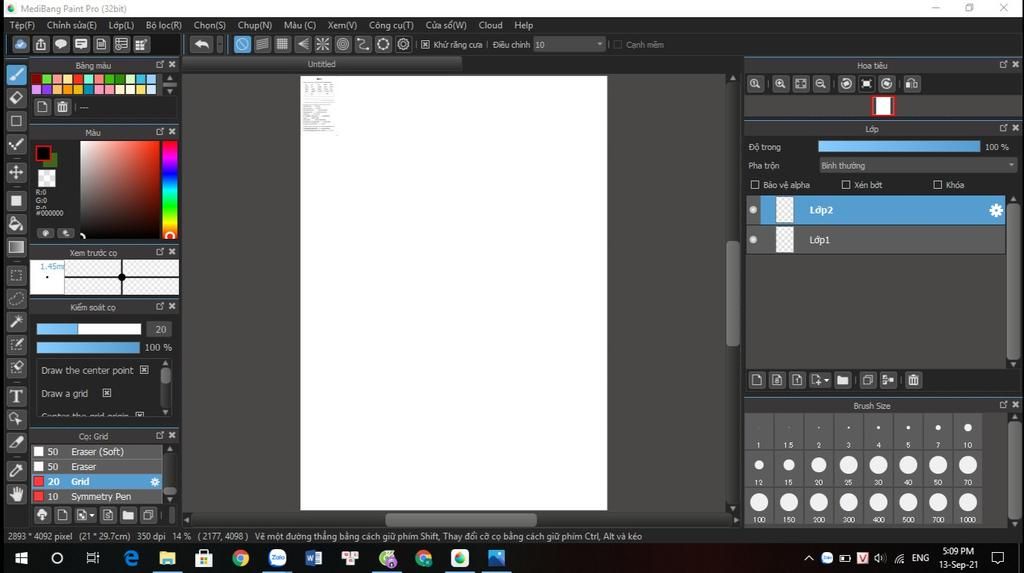Toggle the Khử răng cưa checkbox

tap(425, 45)
